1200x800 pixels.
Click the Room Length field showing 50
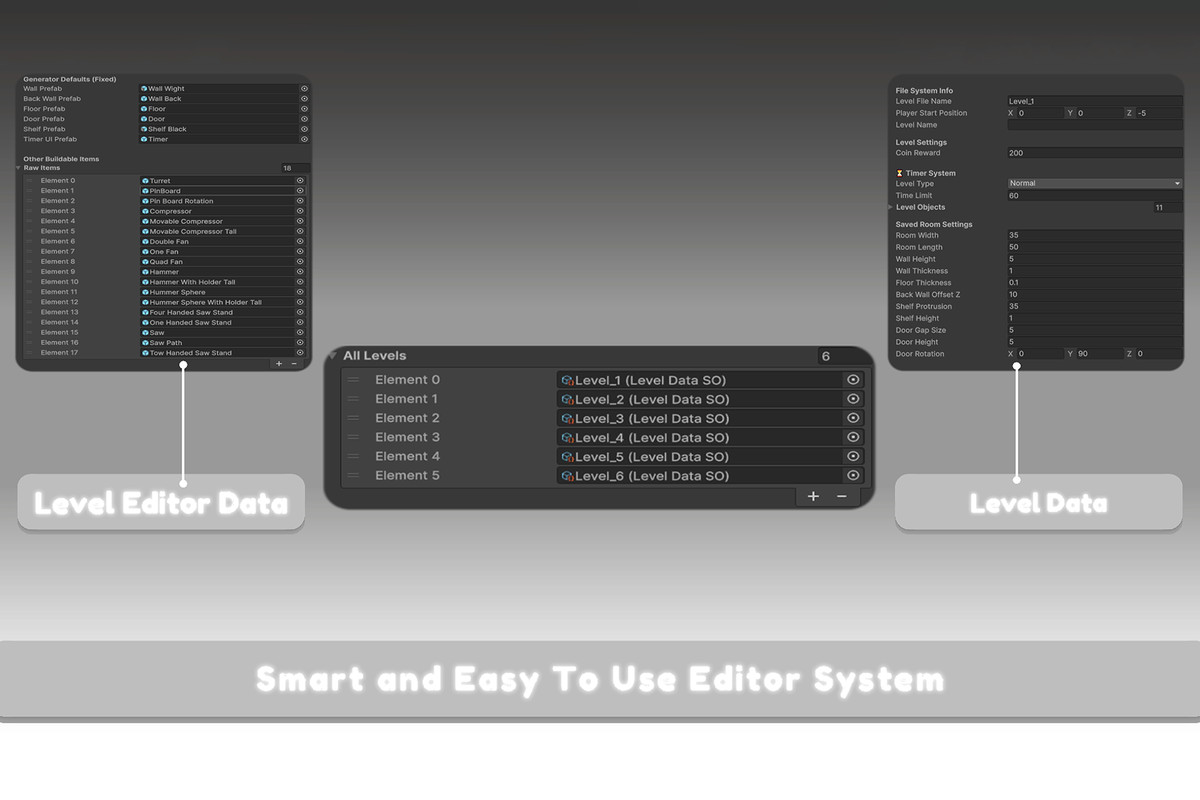tap(1095, 247)
